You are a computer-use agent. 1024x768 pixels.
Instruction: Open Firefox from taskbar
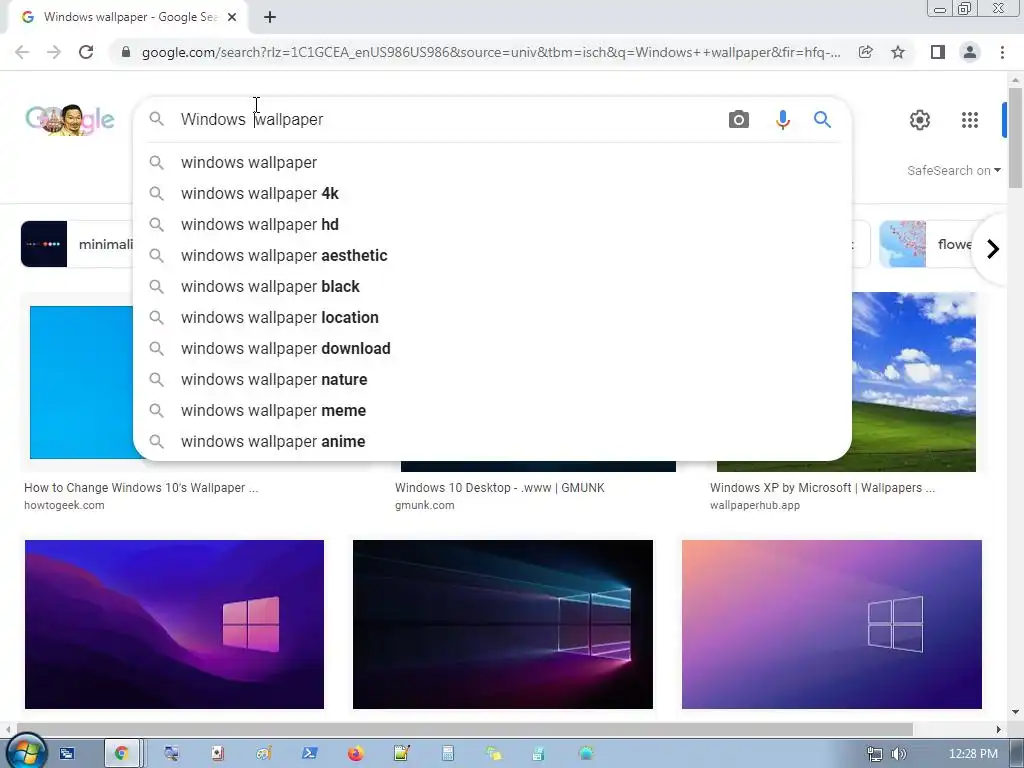click(x=355, y=754)
